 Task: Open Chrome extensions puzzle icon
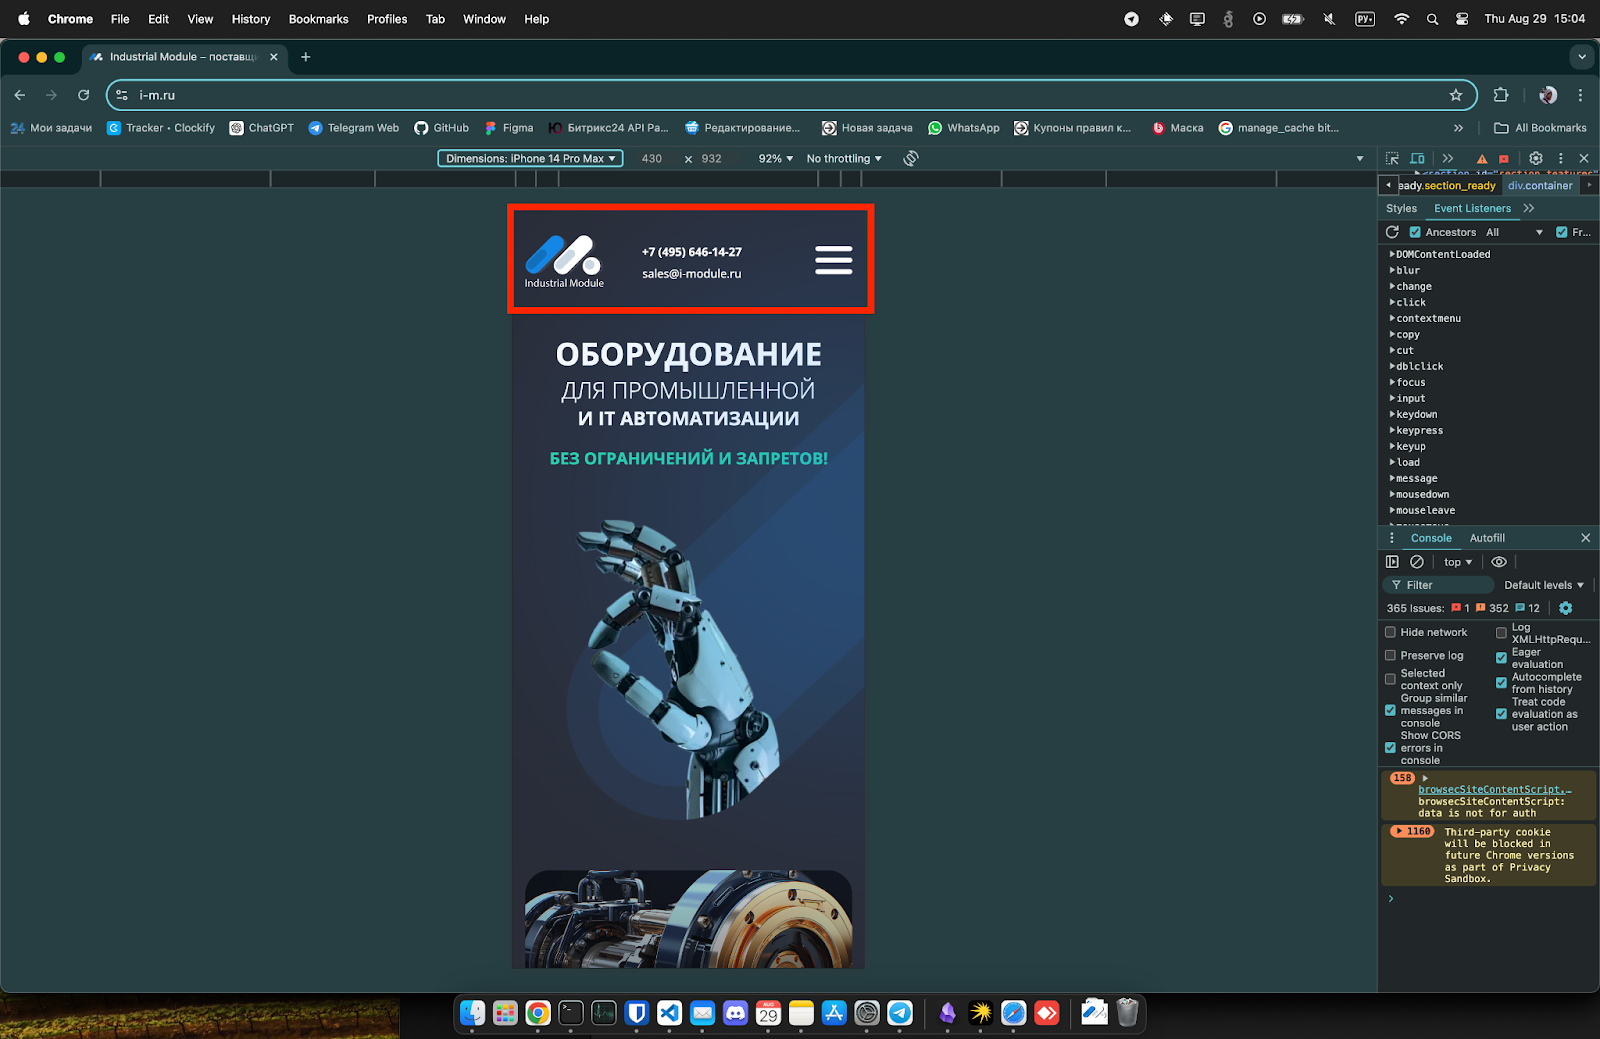(x=1501, y=95)
